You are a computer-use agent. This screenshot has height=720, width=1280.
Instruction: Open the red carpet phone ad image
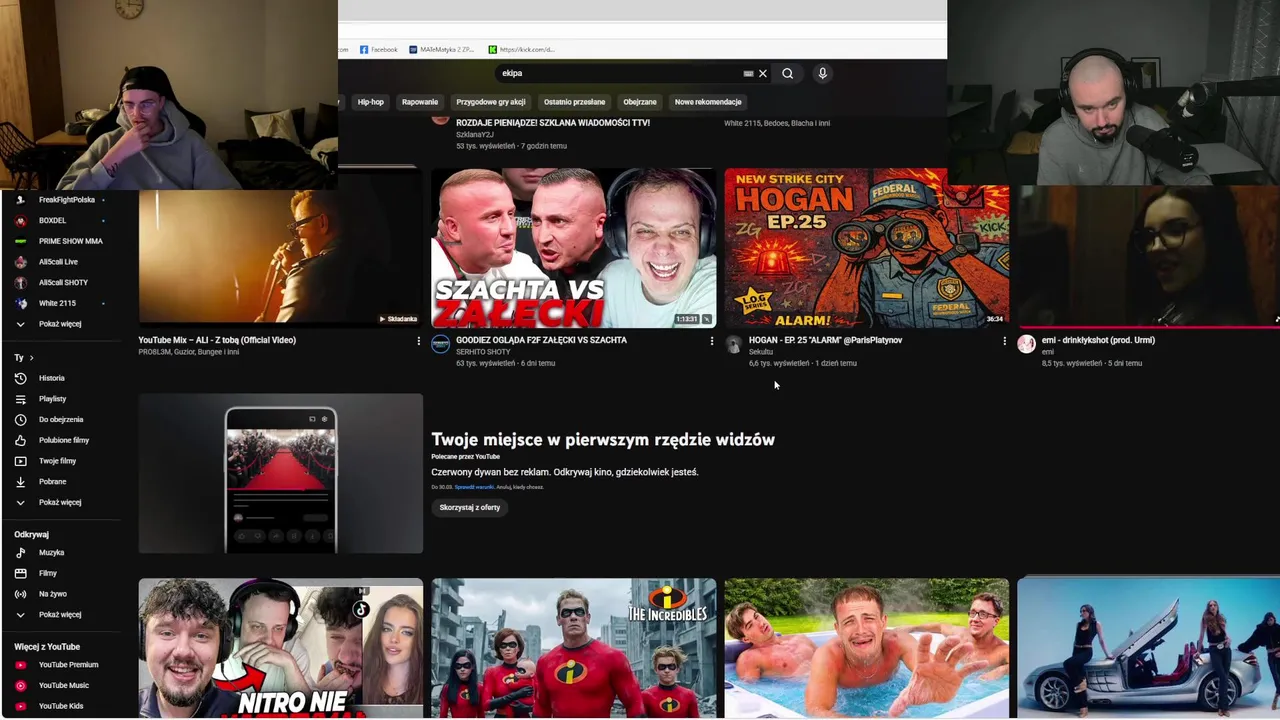pyautogui.click(x=280, y=473)
